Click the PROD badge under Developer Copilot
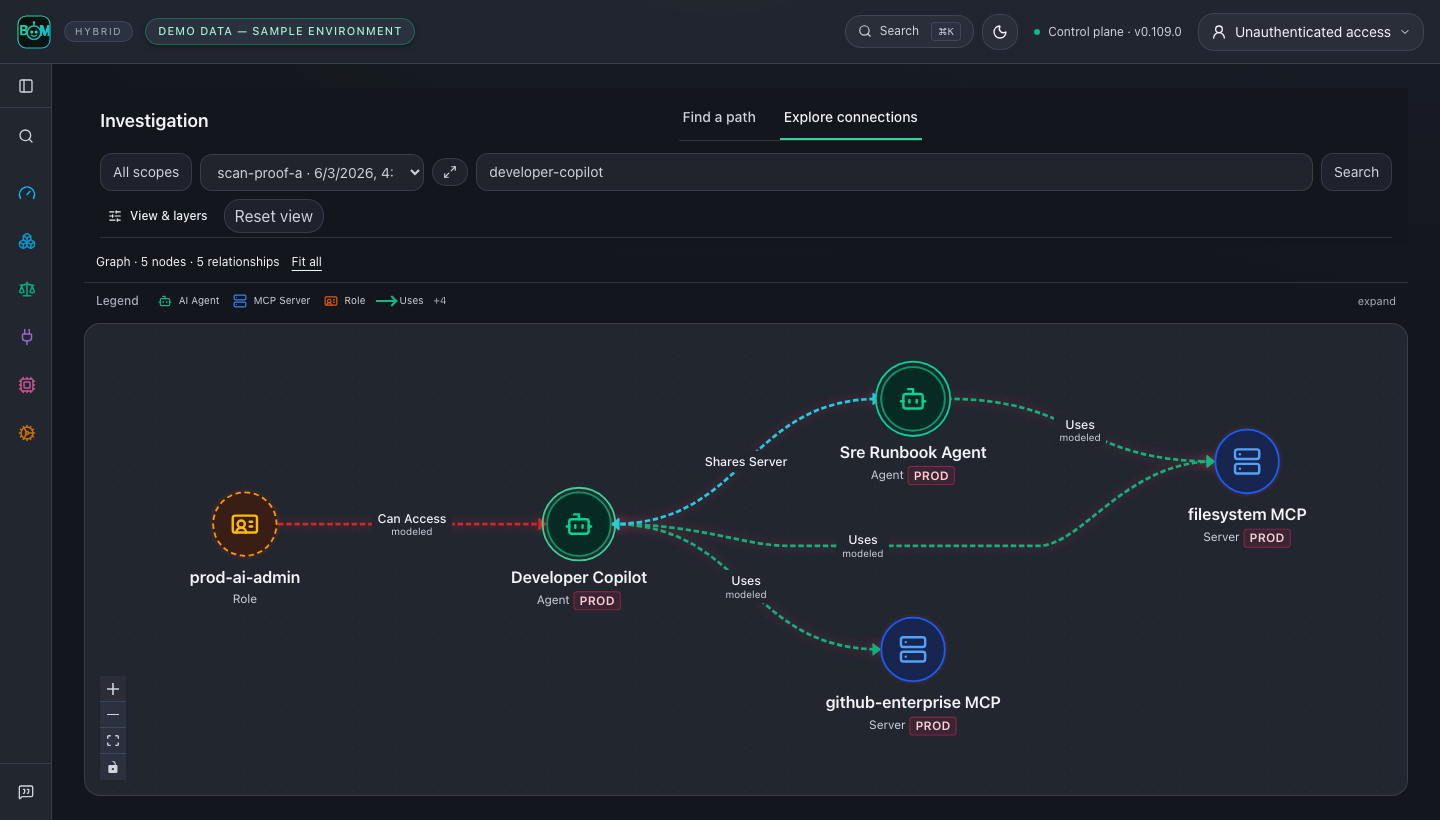This screenshot has height=820, width=1440. coord(597,601)
